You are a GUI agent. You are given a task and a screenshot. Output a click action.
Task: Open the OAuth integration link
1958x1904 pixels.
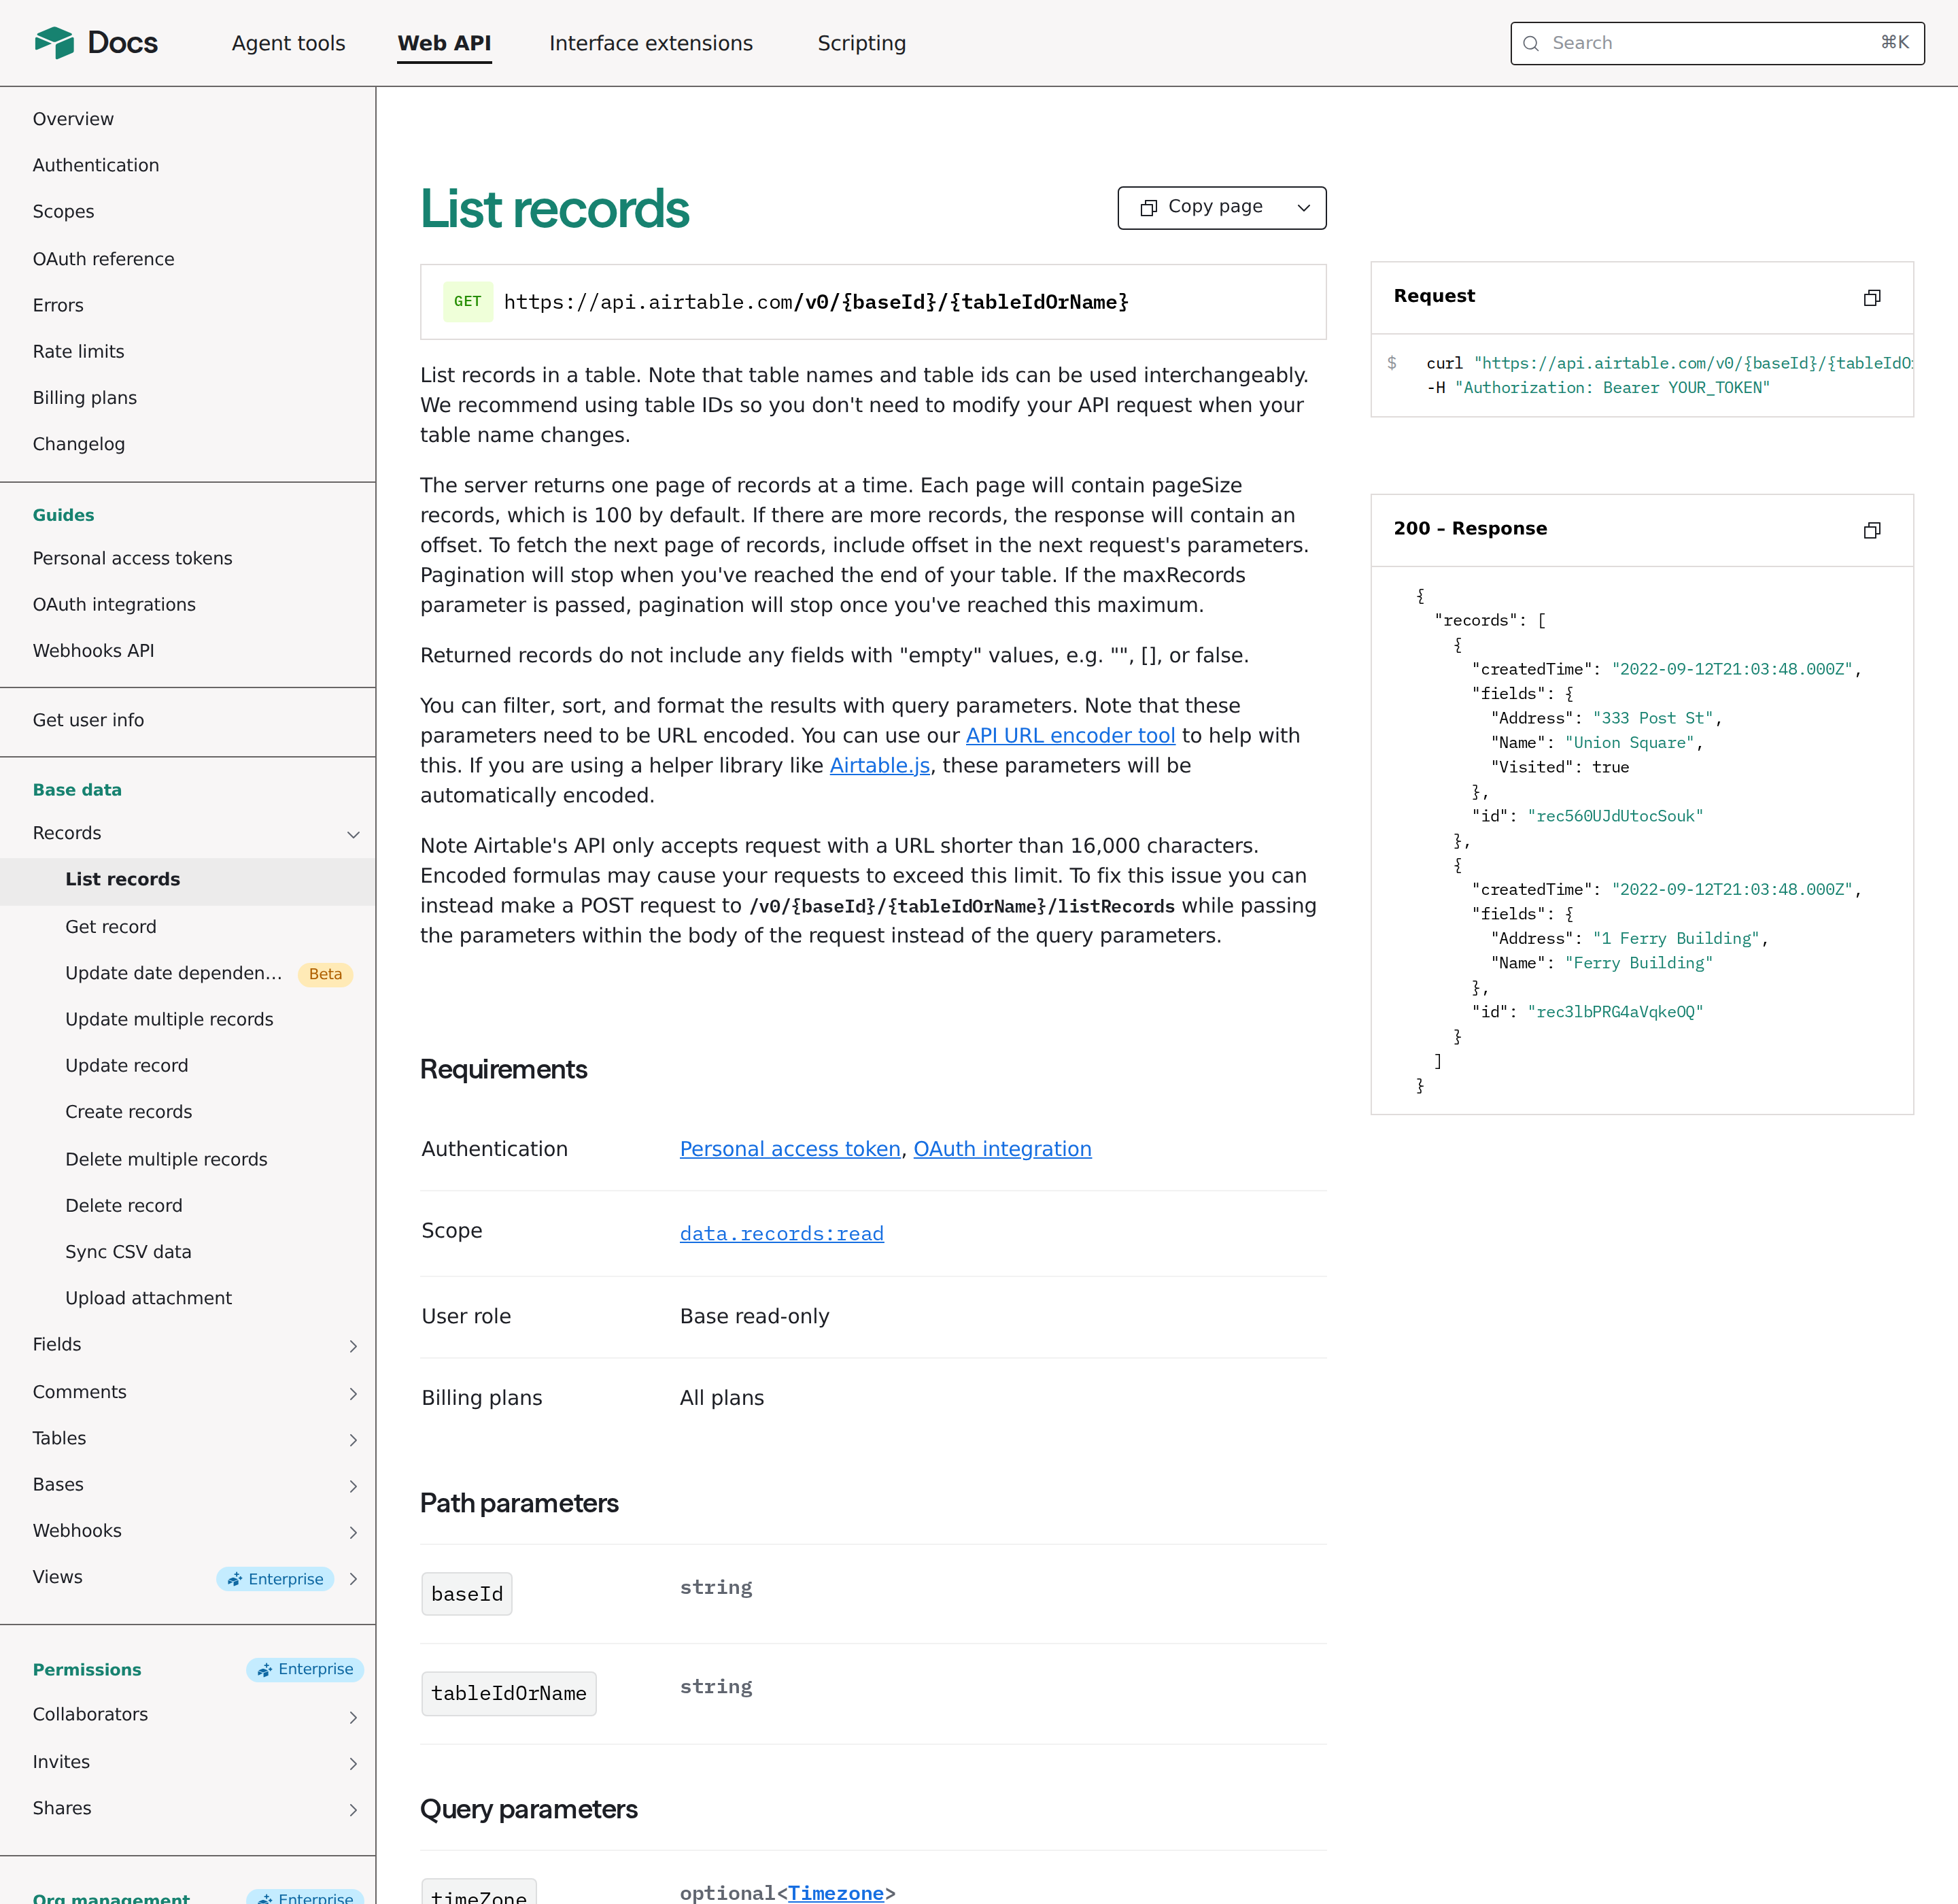pos(1002,1149)
